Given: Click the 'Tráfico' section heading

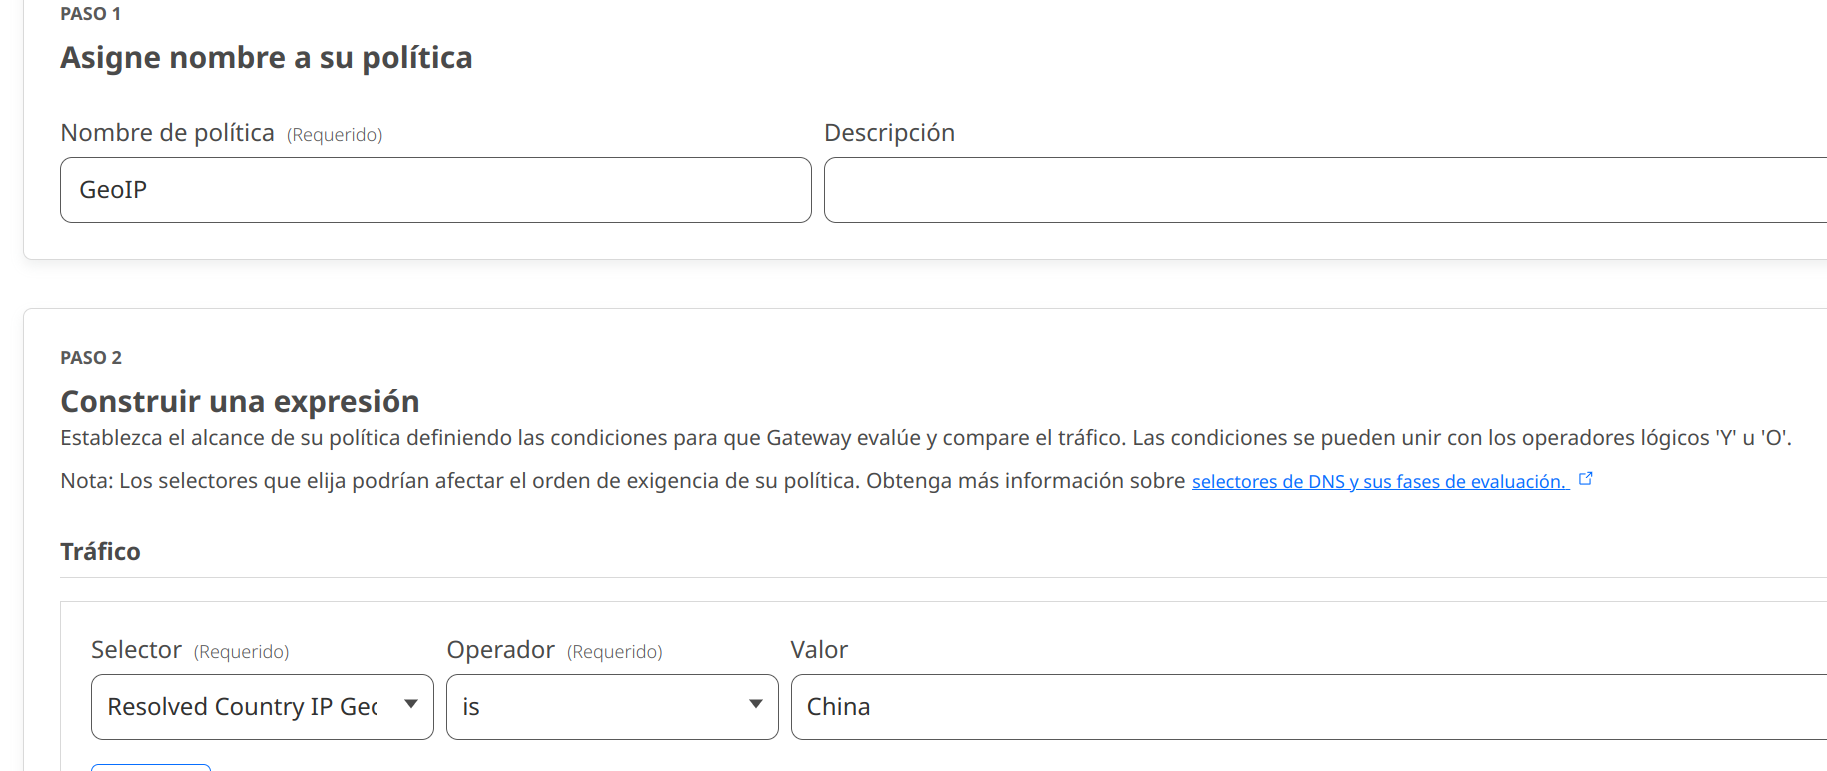Looking at the screenshot, I should click(x=100, y=552).
